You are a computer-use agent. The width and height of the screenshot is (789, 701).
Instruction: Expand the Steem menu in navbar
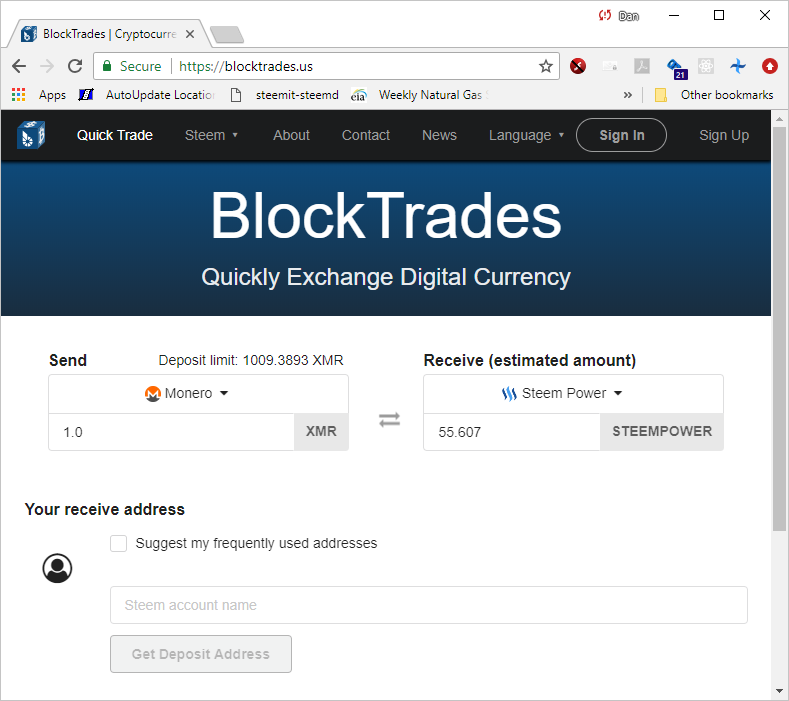tap(211, 135)
